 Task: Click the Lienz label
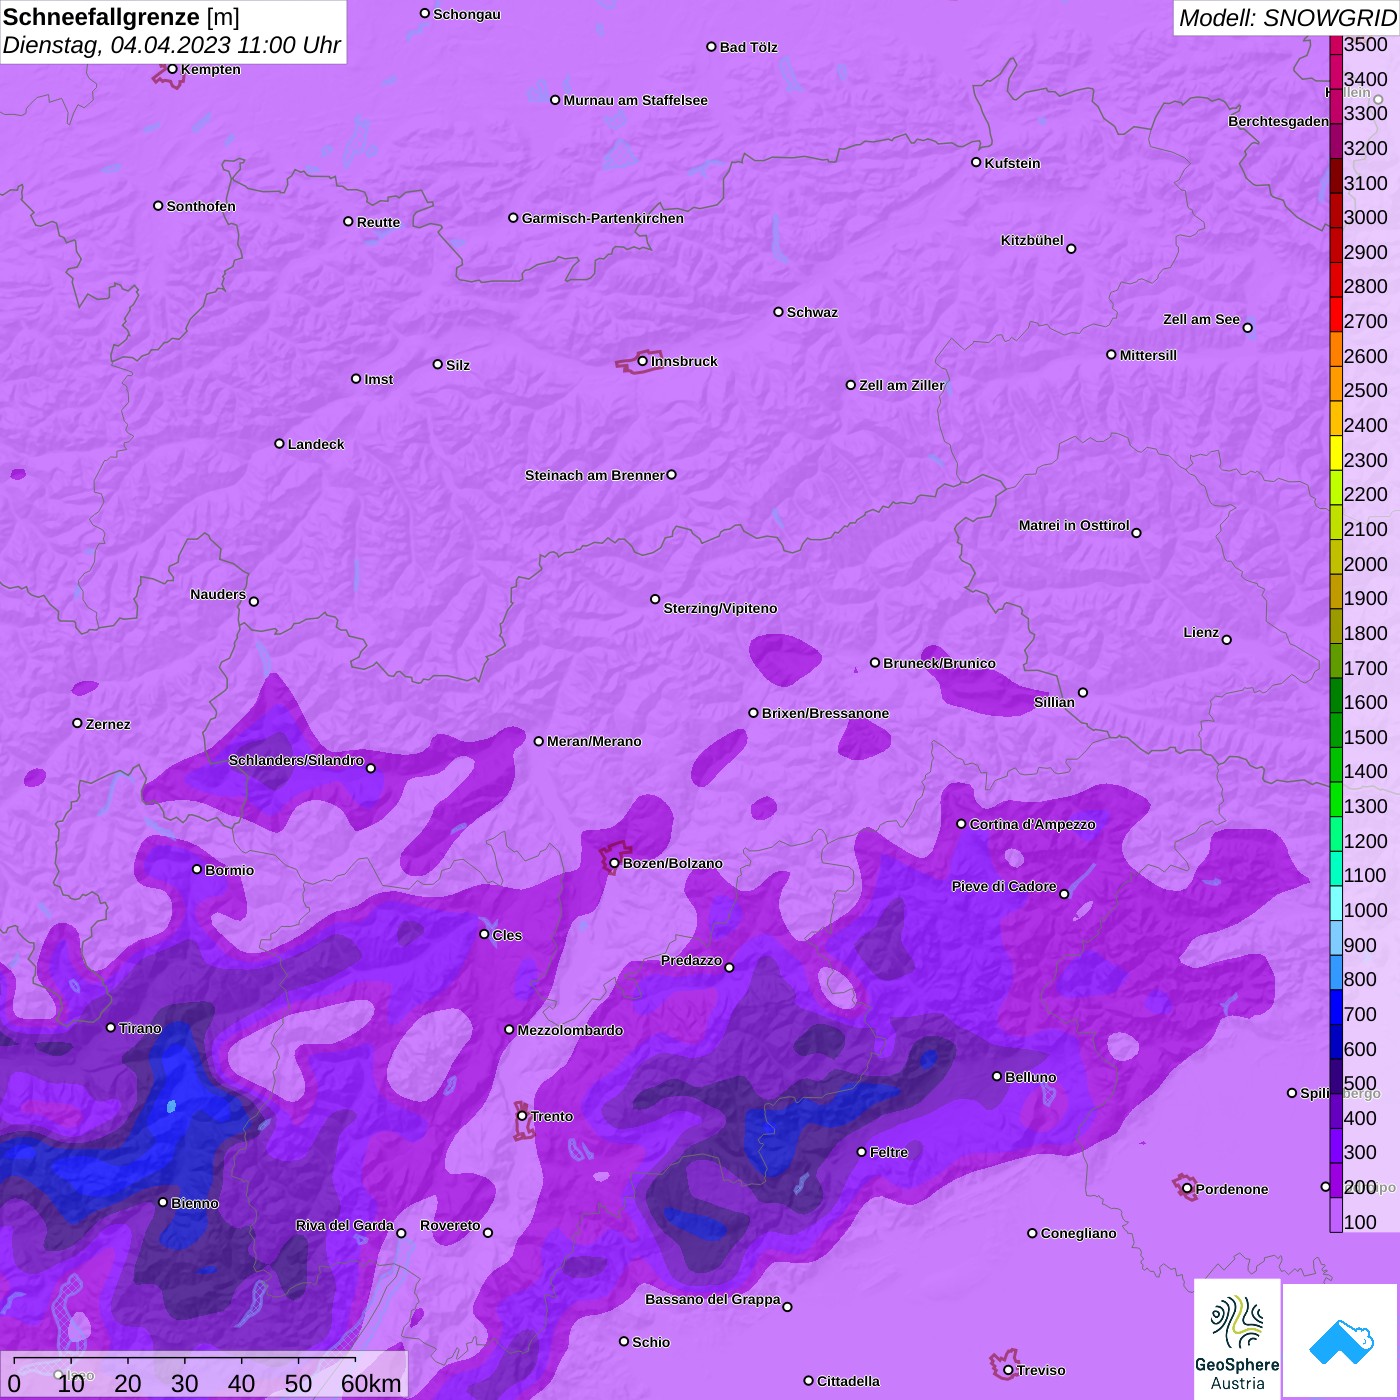[x=1201, y=632]
